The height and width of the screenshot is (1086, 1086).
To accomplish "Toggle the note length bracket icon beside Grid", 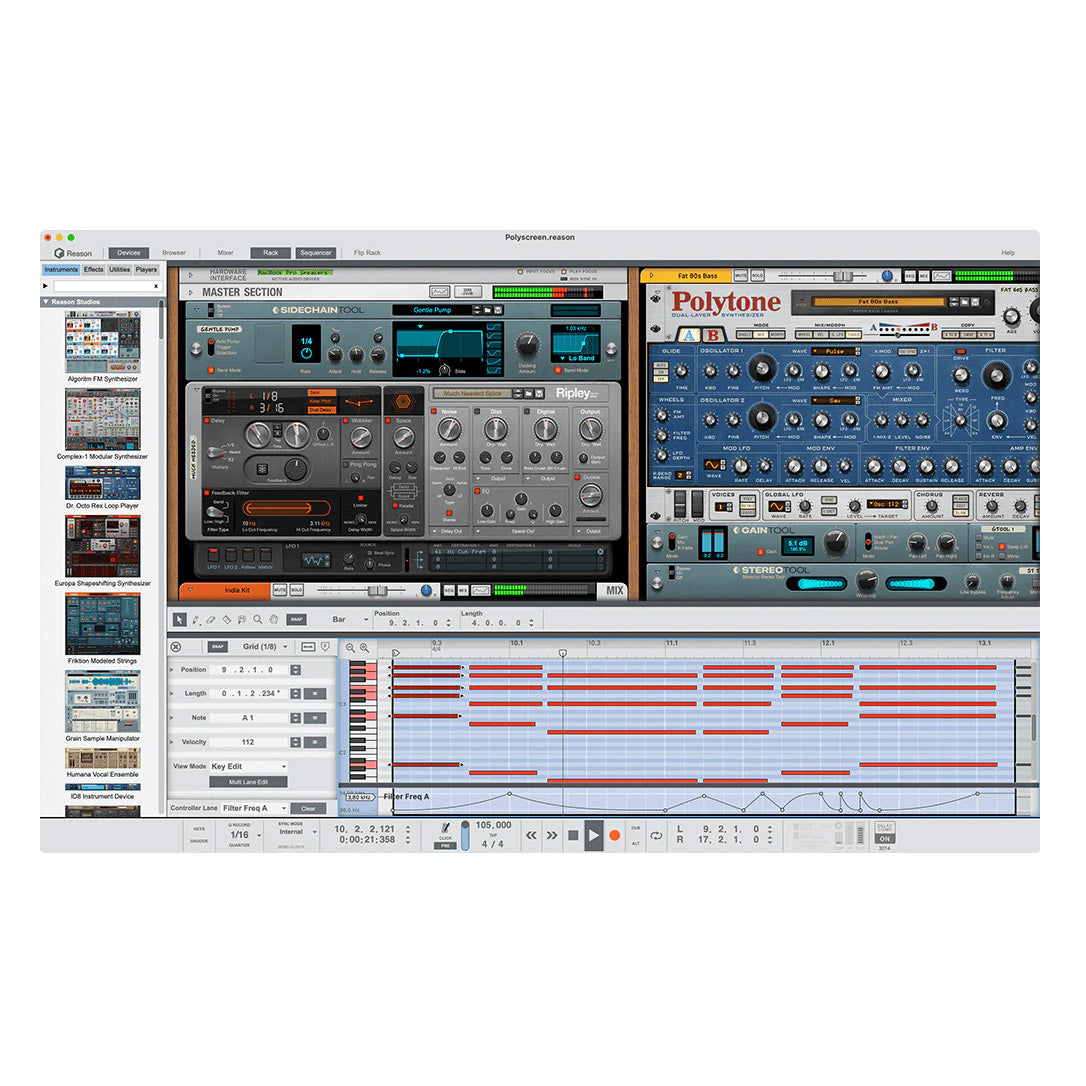I will (308, 647).
